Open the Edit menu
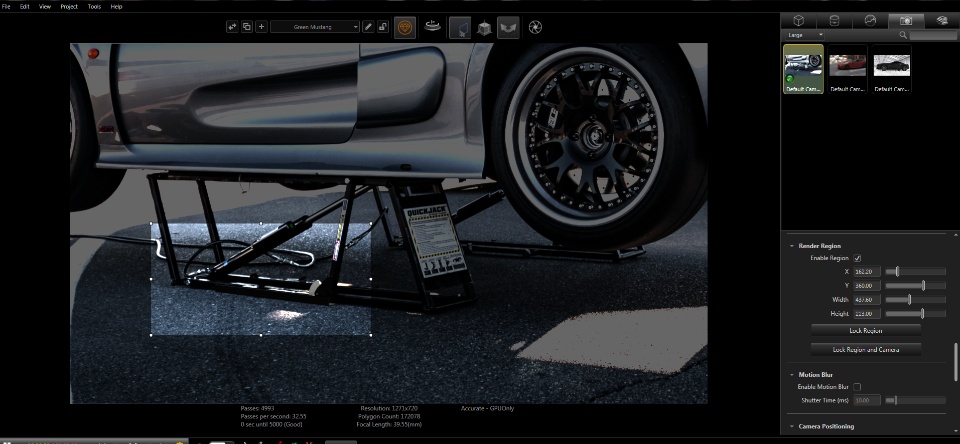 coord(24,6)
